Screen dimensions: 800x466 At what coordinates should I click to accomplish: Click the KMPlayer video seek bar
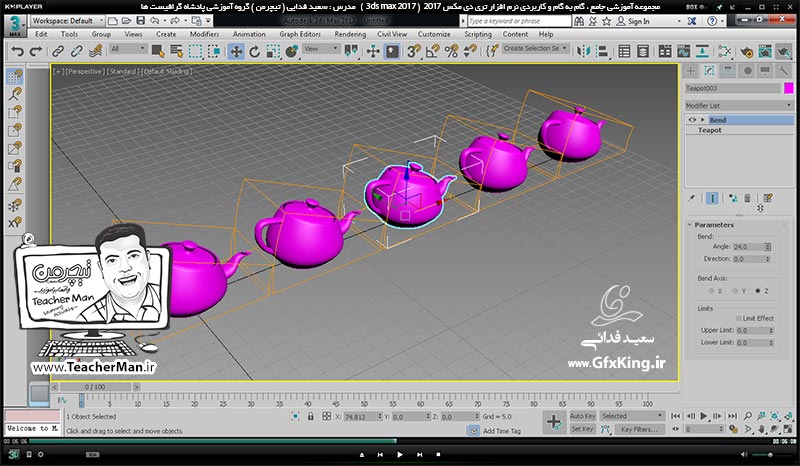pos(400,441)
